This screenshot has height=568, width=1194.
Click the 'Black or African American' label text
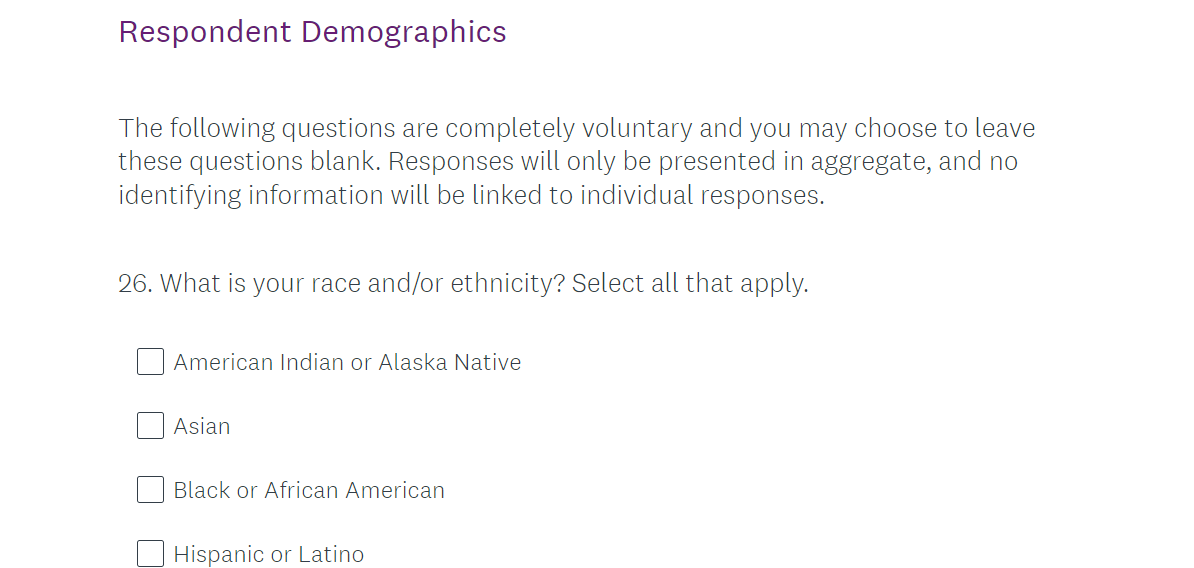coord(309,490)
